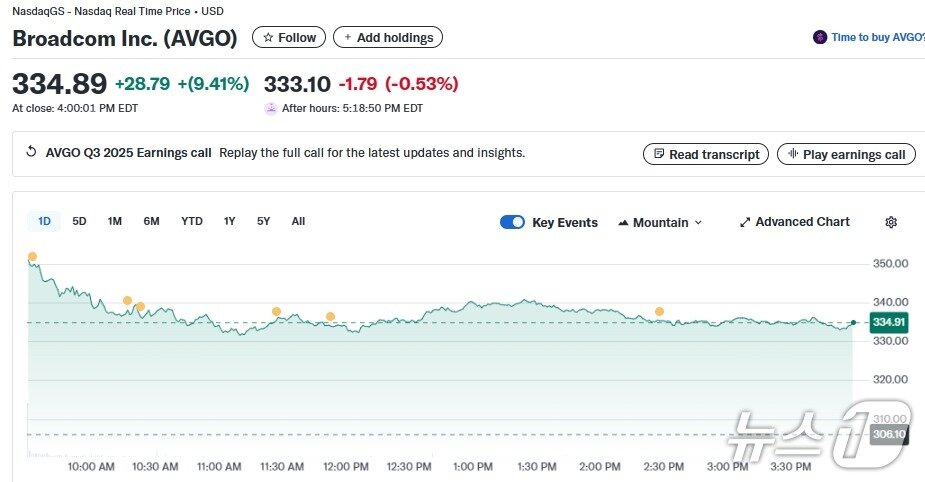The width and height of the screenshot is (925, 482).
Task: Click the key event marker near 2:30 PM
Action: (659, 312)
